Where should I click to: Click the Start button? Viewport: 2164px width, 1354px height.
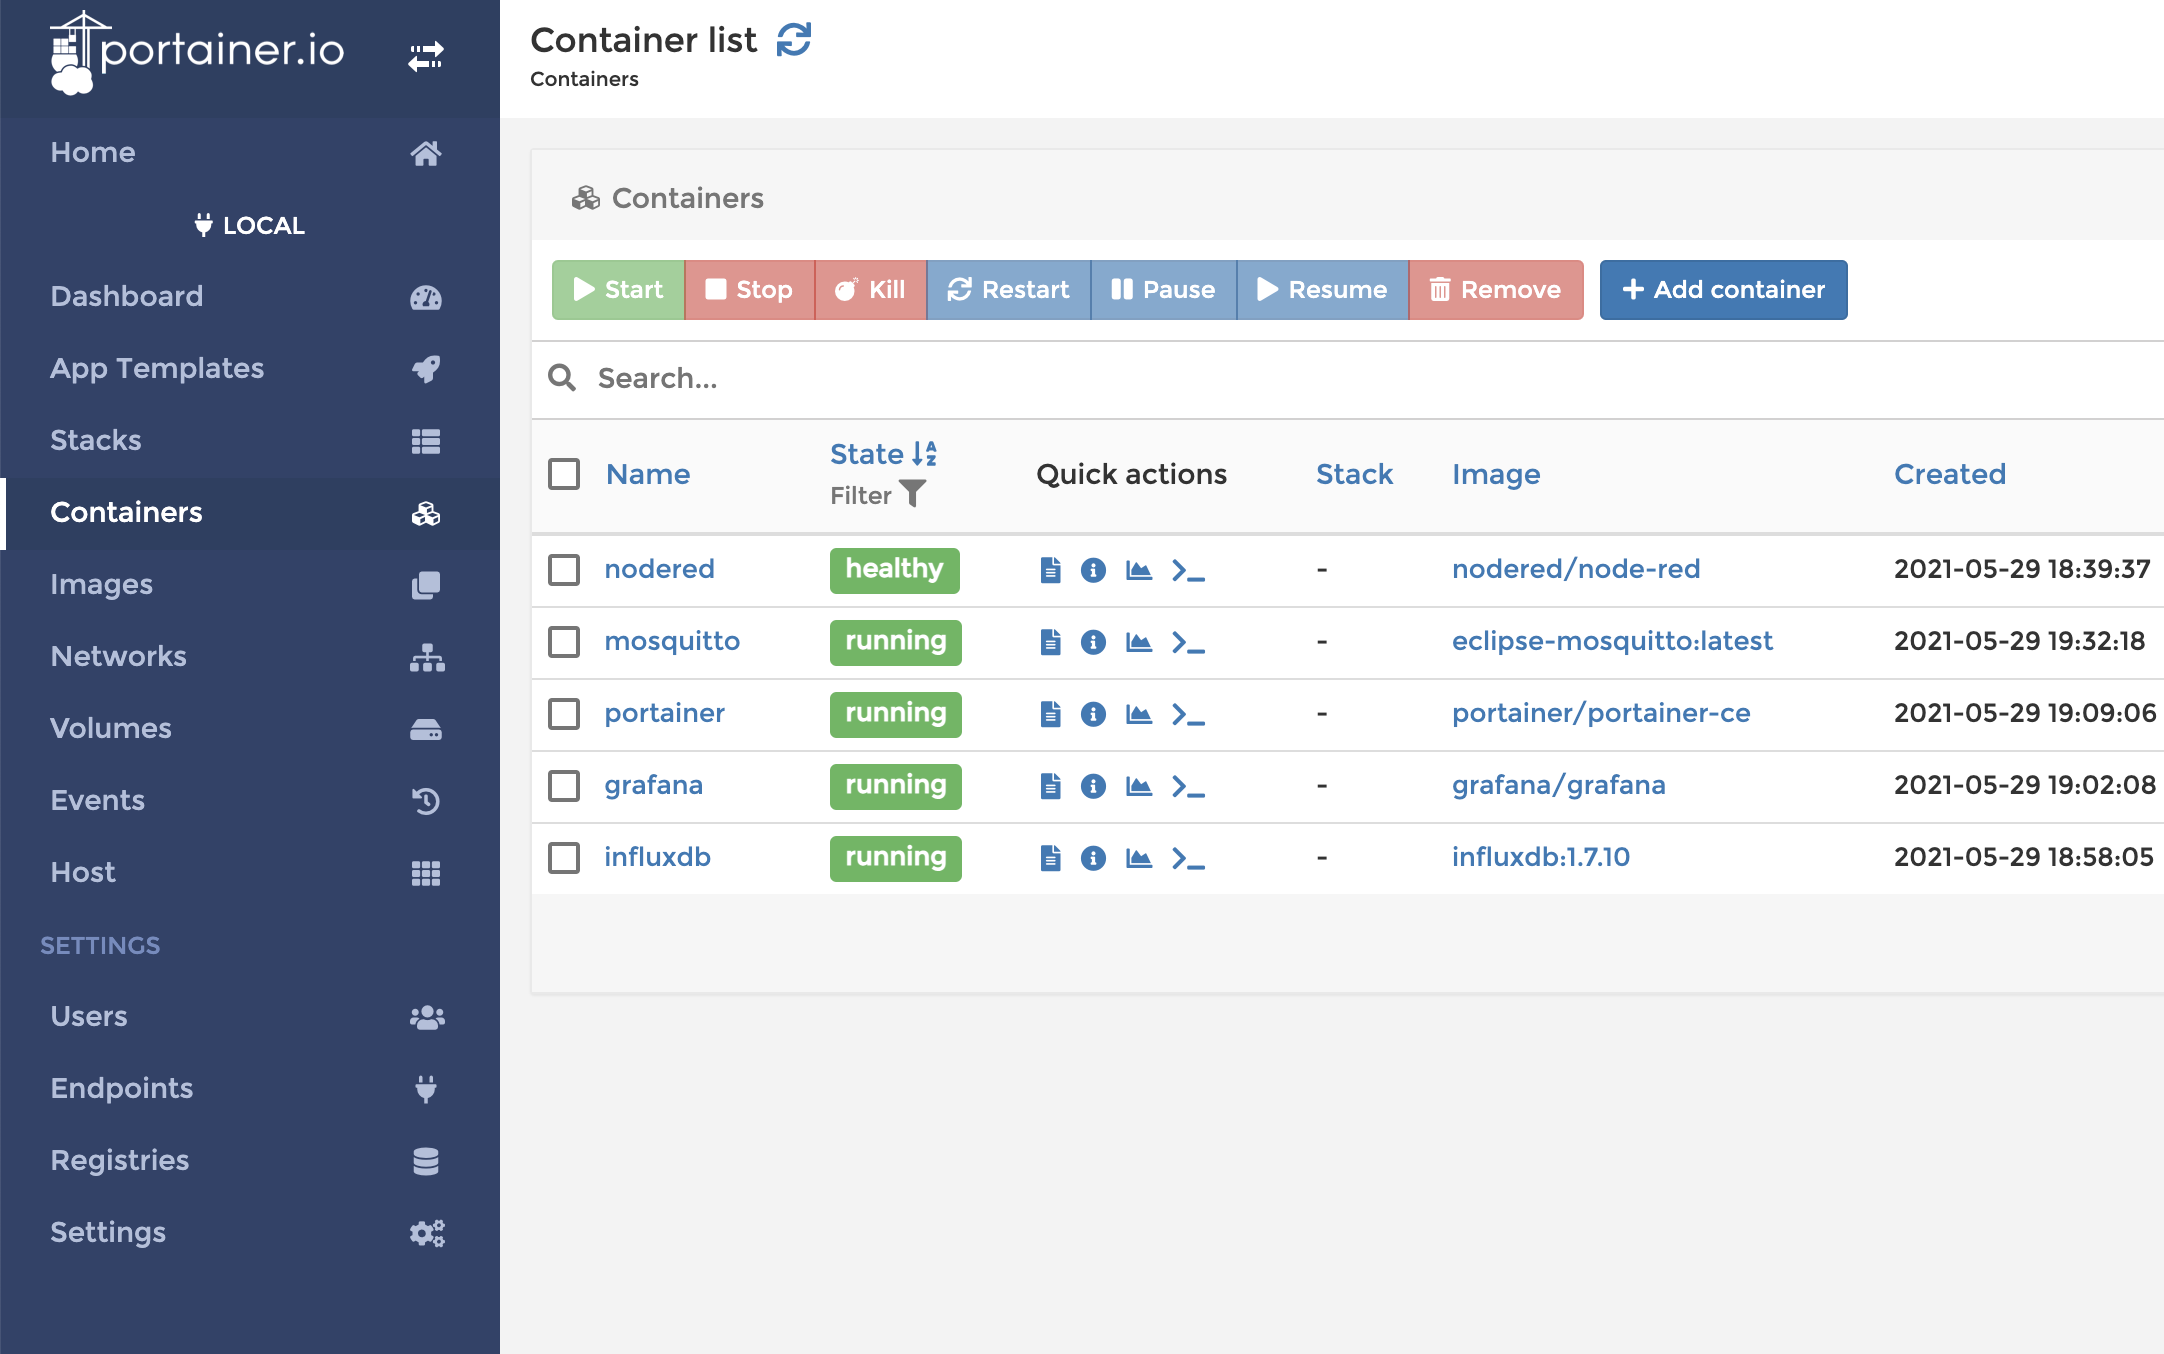(618, 290)
